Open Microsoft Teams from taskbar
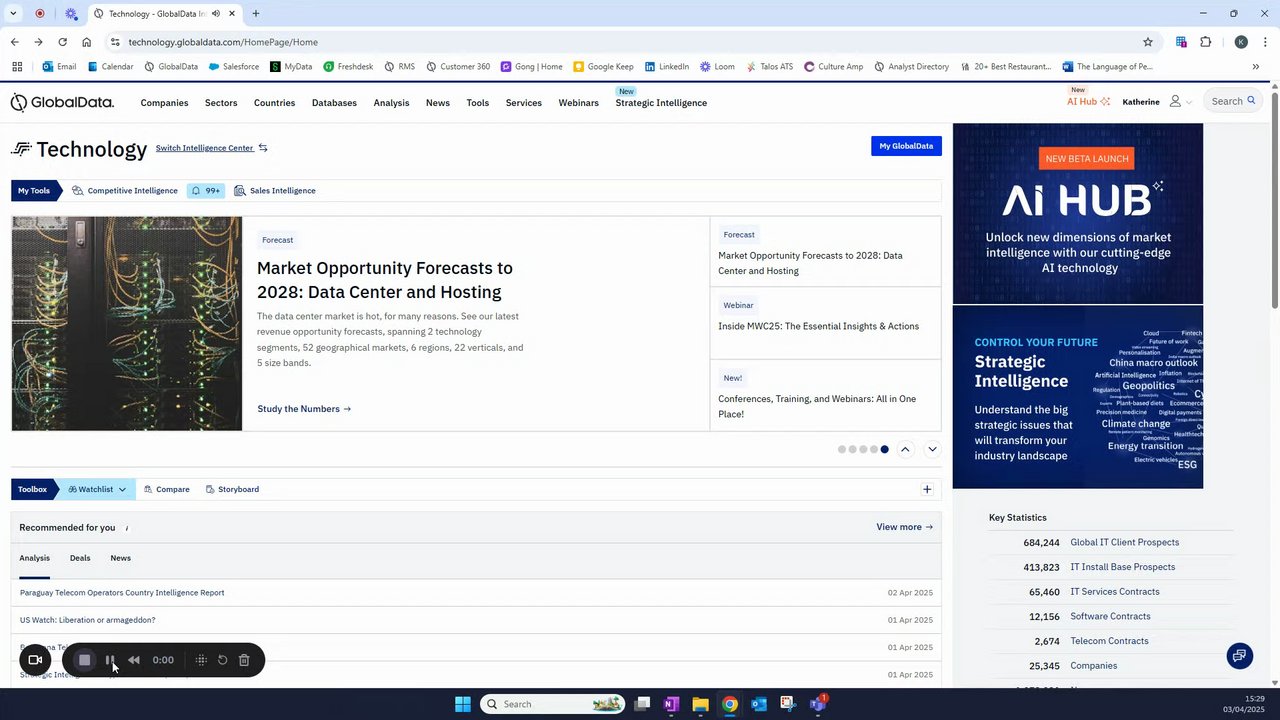Image resolution: width=1280 pixels, height=720 pixels. pos(818,704)
